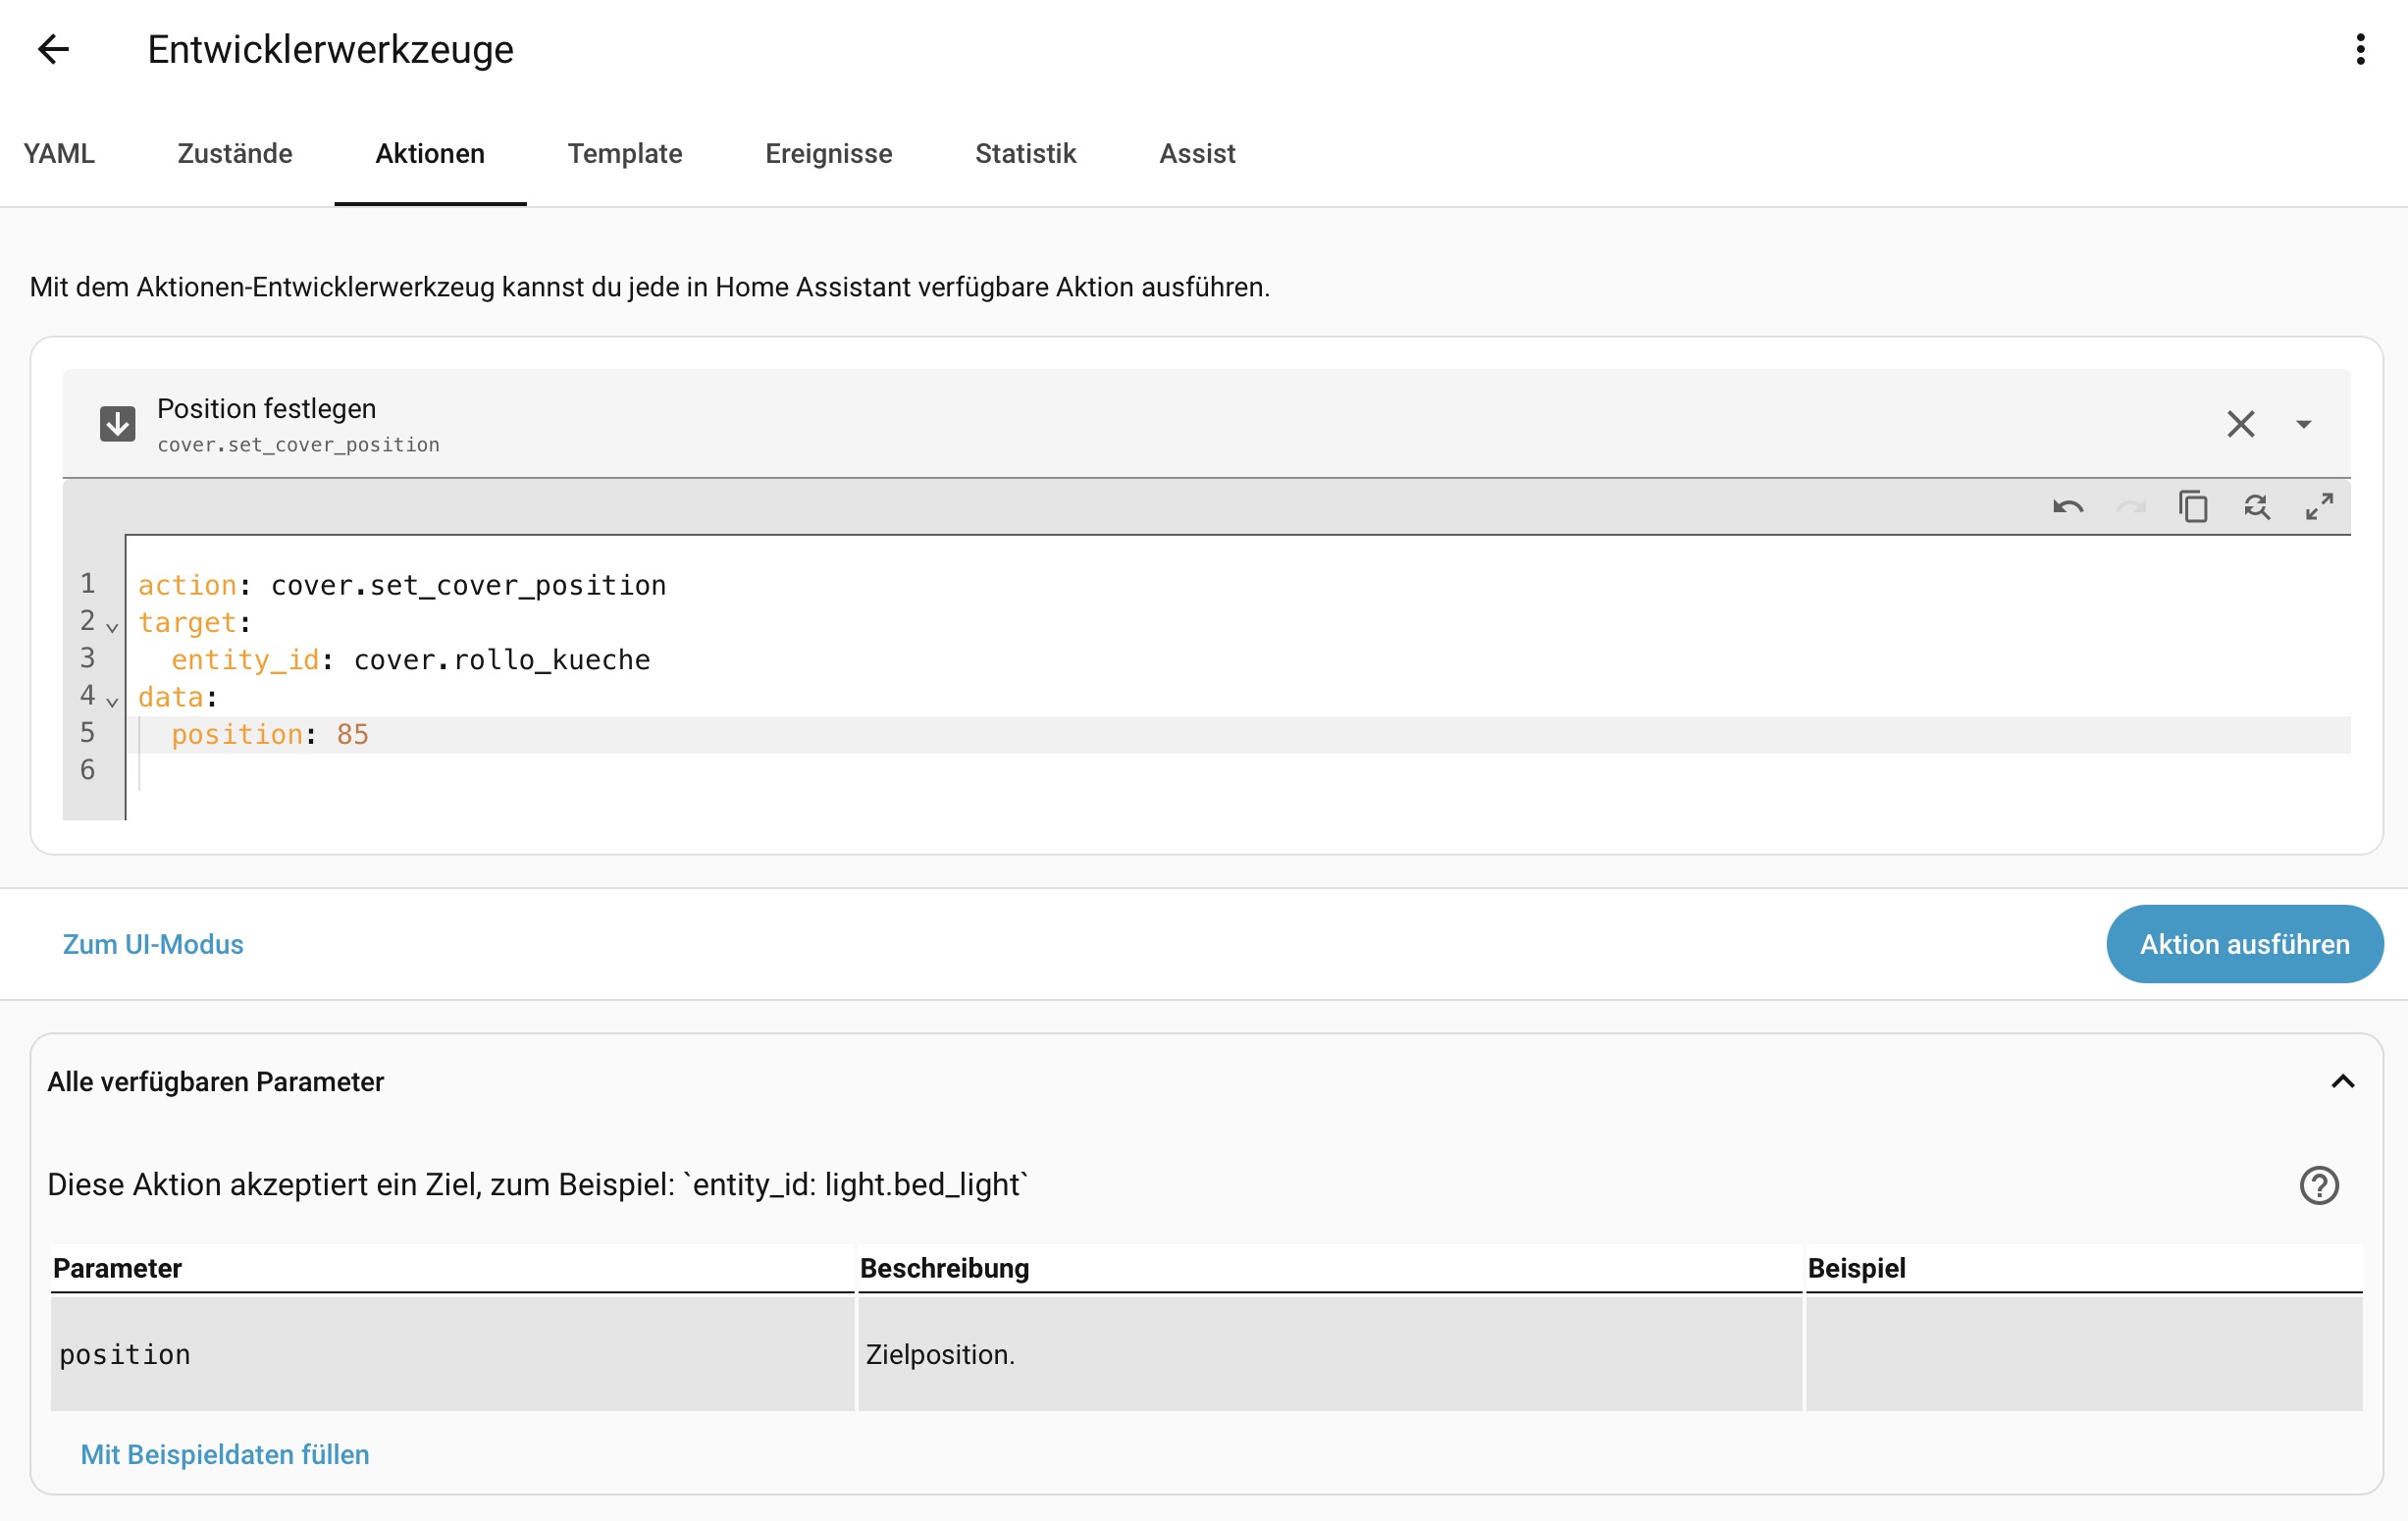
Task: Click the cover action icon beside Position festlegen
Action: tap(117, 424)
